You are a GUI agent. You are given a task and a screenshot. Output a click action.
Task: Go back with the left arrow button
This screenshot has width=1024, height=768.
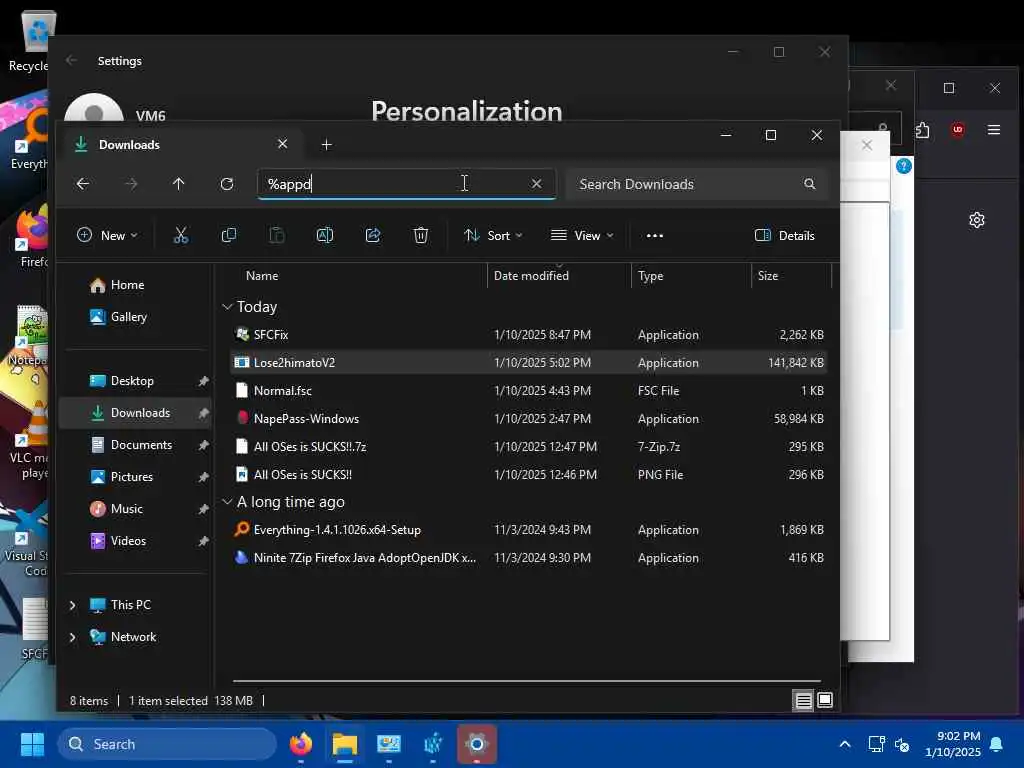pyautogui.click(x=83, y=184)
